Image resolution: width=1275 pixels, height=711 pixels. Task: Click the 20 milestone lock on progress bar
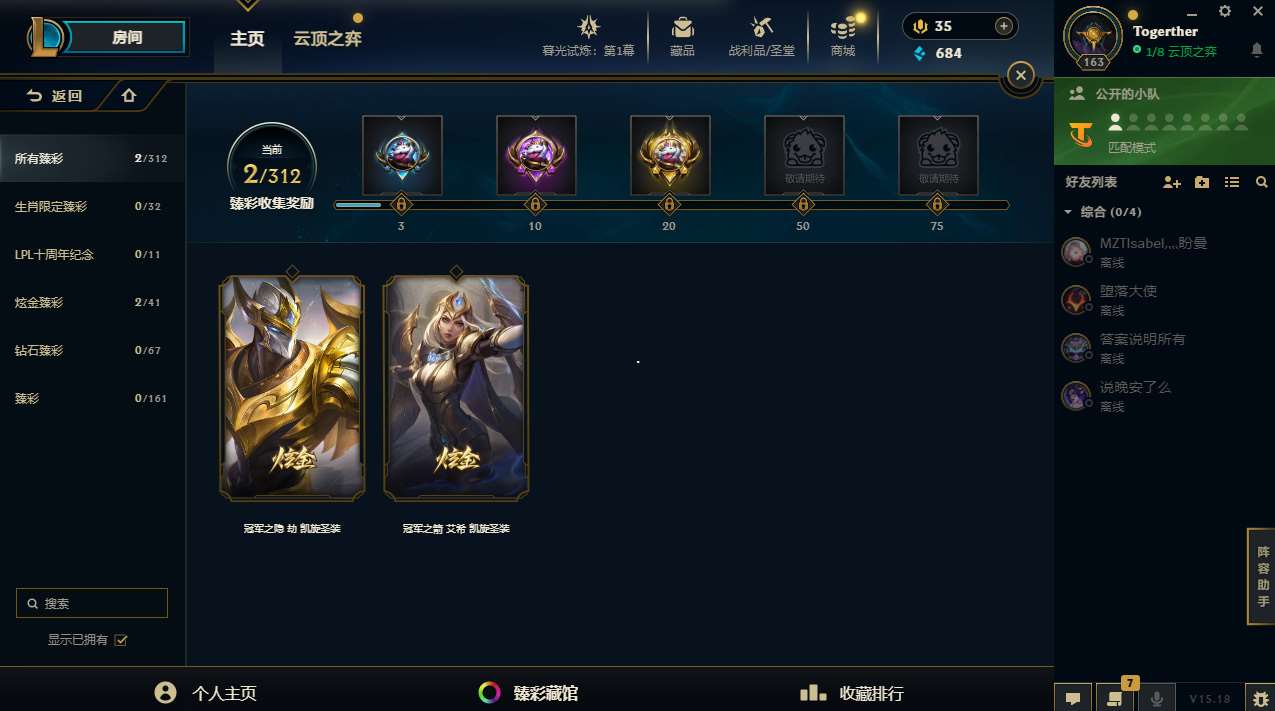[669, 205]
